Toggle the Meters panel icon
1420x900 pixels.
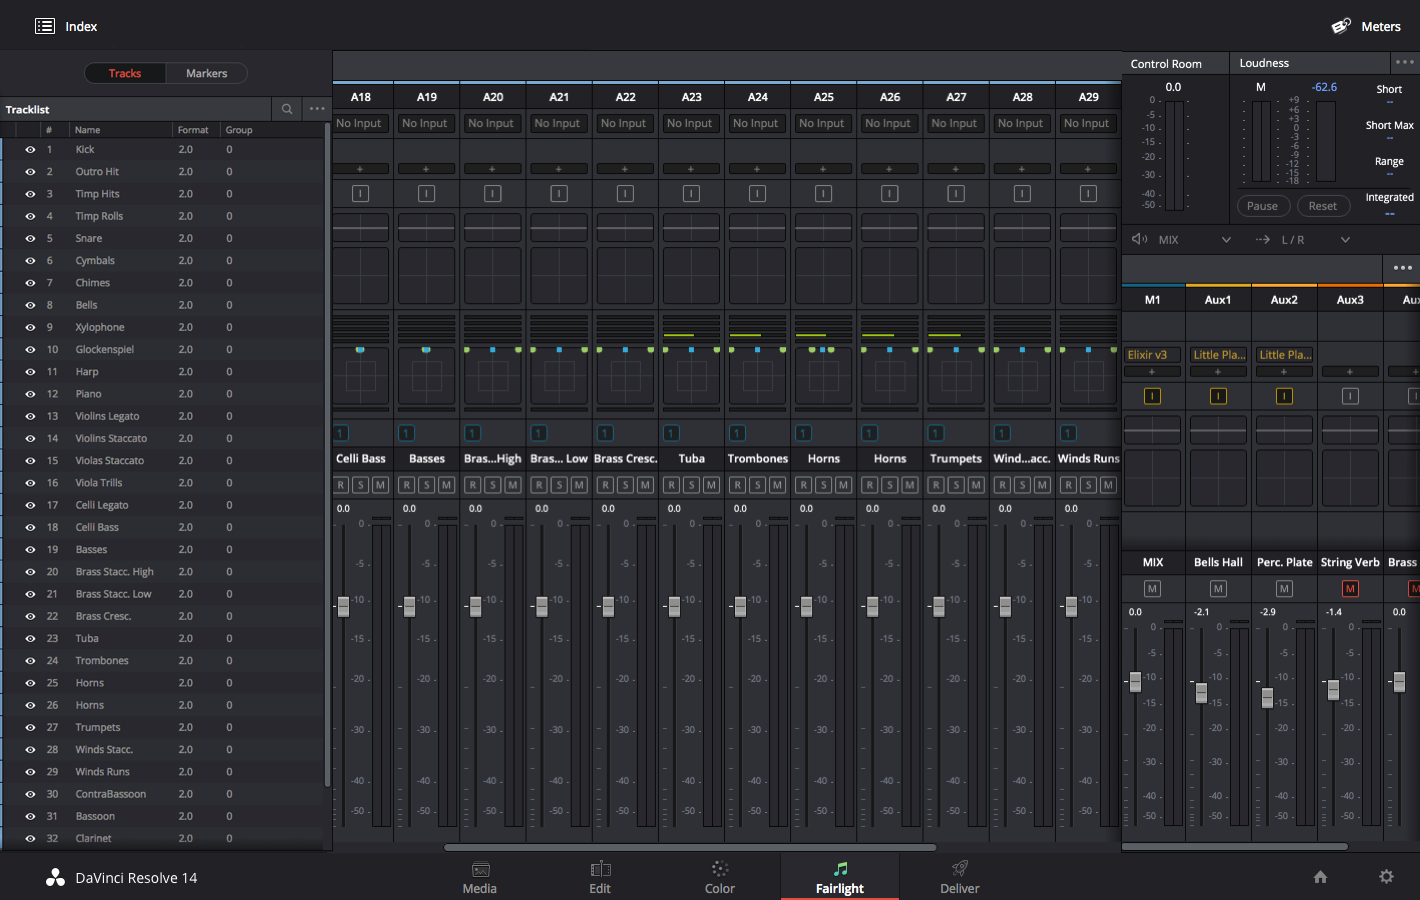[x=1341, y=26]
